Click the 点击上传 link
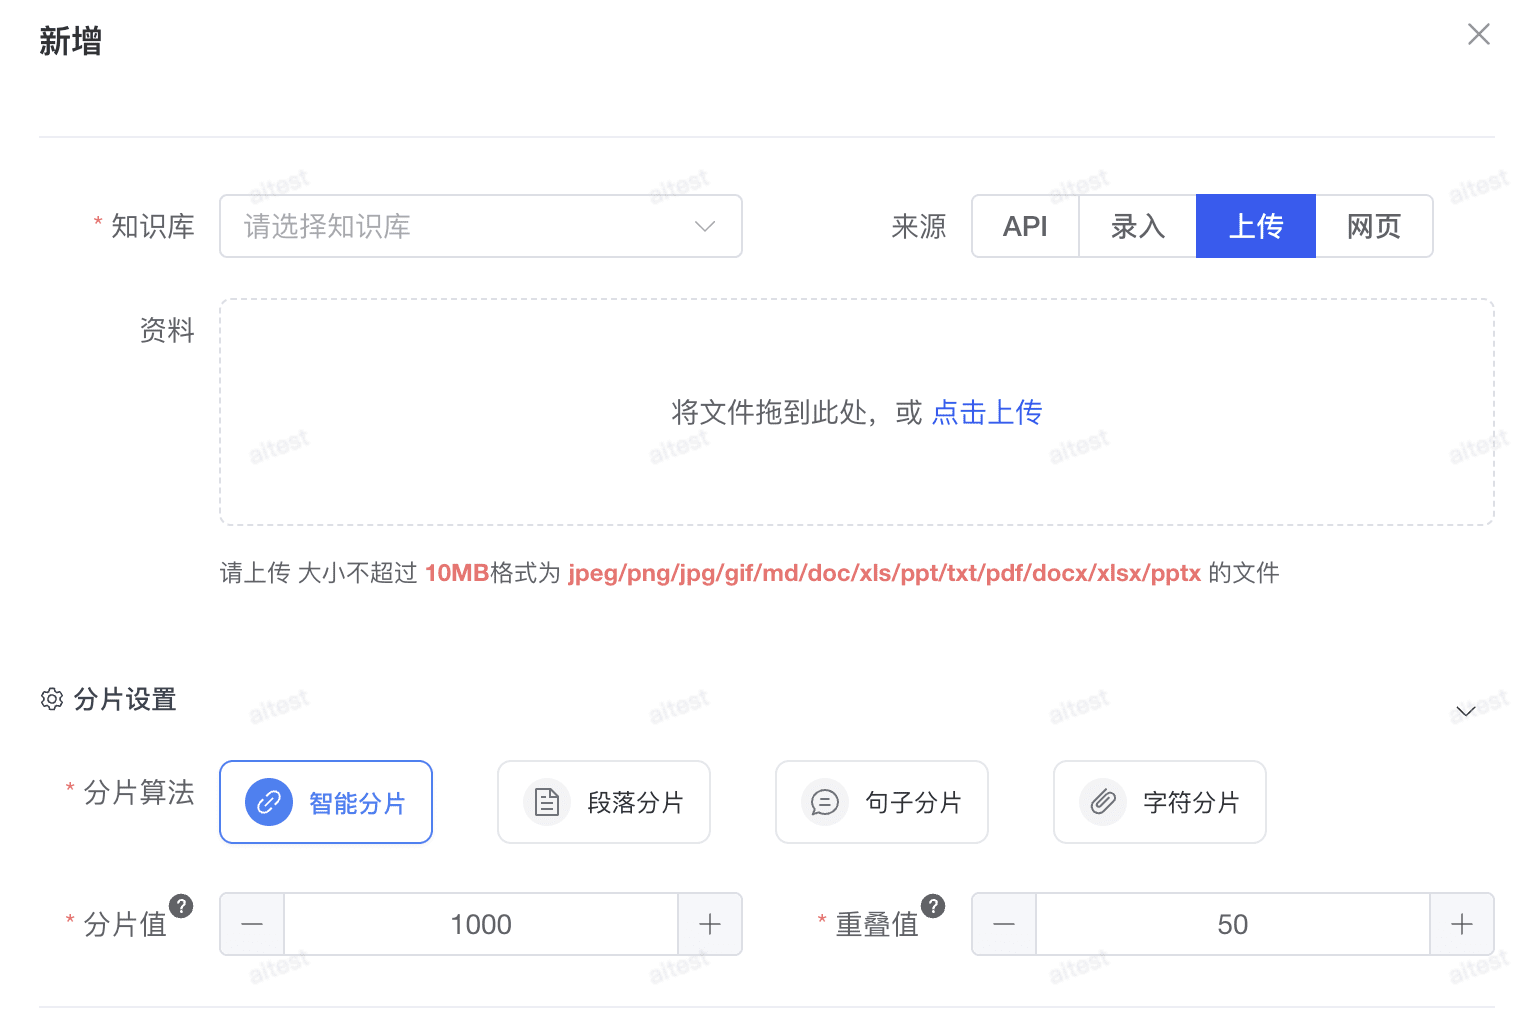The height and width of the screenshot is (1012, 1528). click(987, 412)
